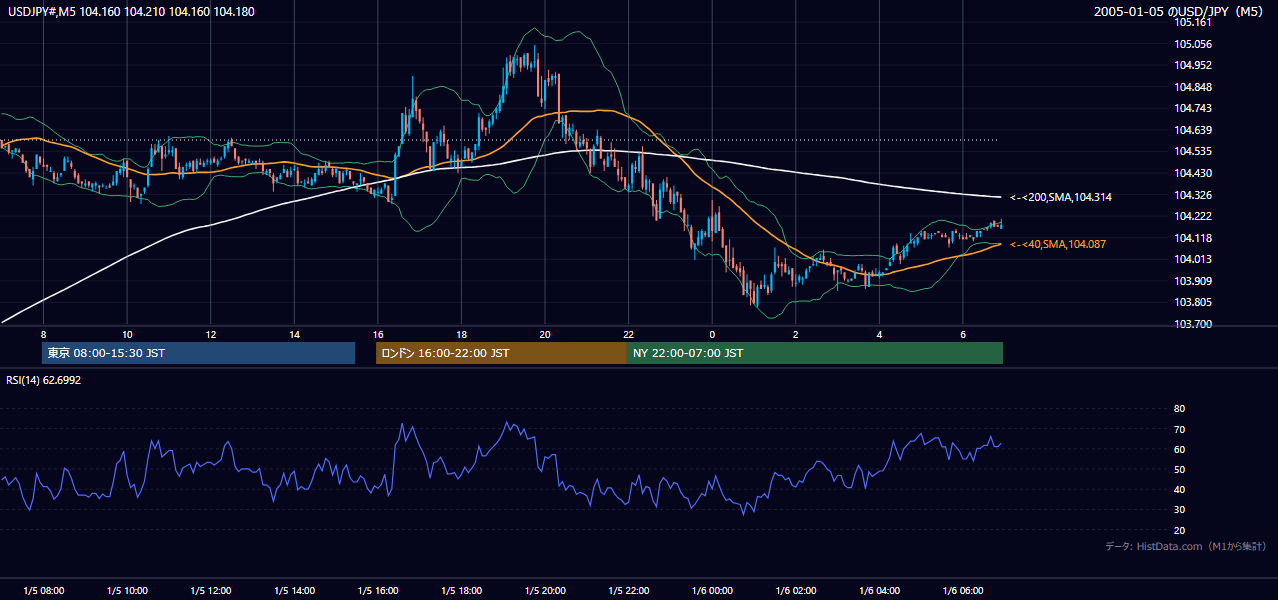Click the 1/5 22:00 time label

[628, 591]
